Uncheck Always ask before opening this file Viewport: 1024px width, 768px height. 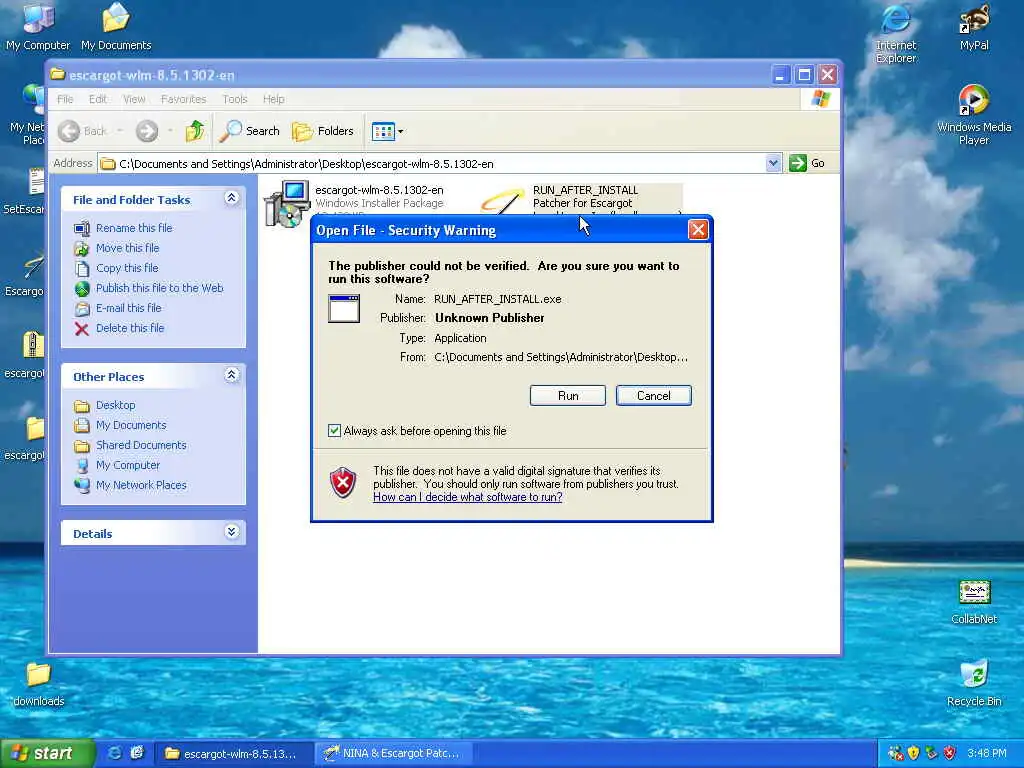tap(334, 430)
